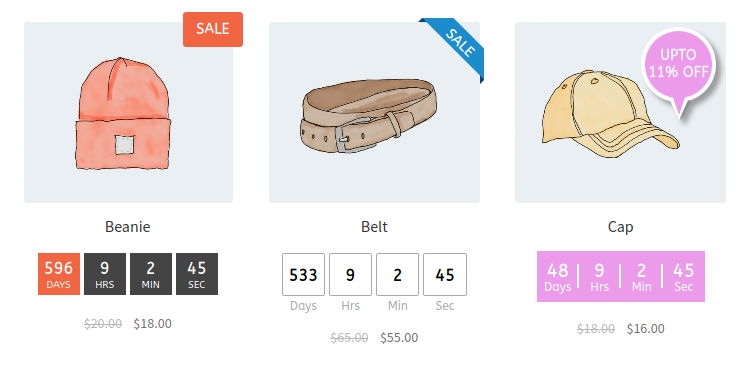Click the pink UPTO 11% OFF bubble

tap(678, 64)
